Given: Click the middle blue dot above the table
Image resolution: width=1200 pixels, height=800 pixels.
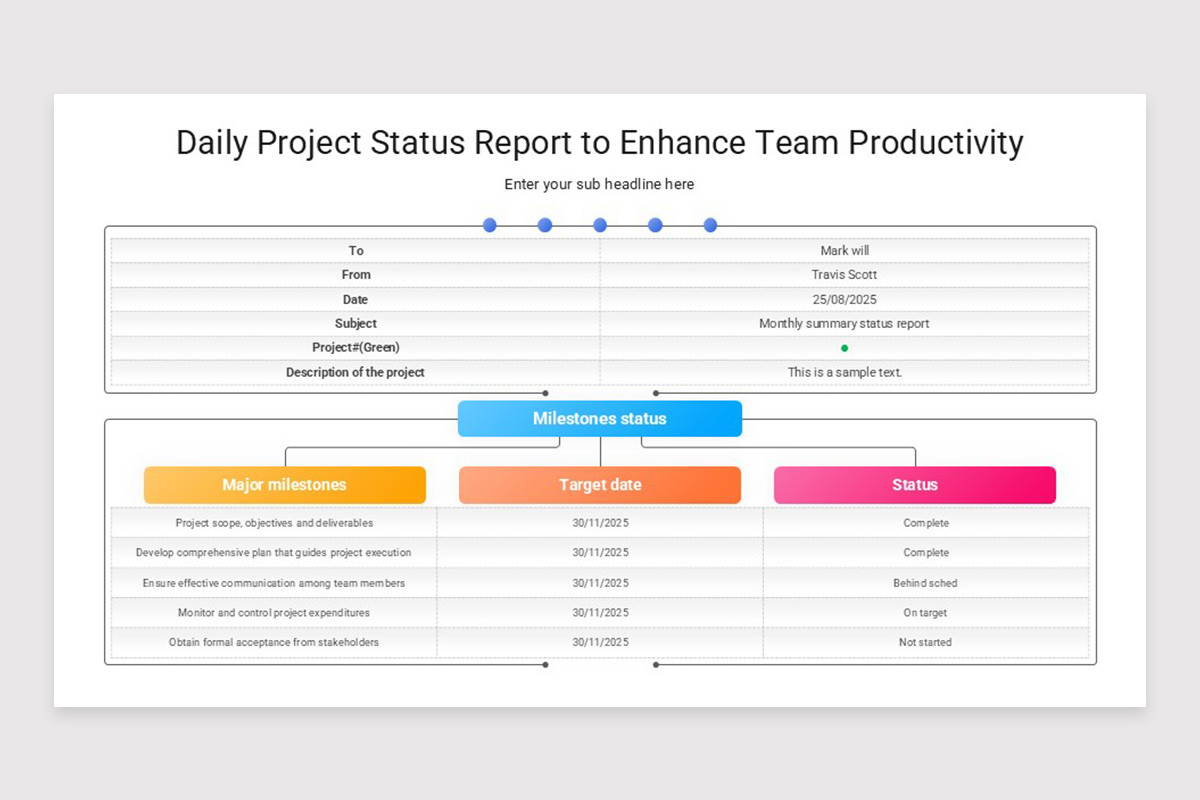Looking at the screenshot, I should click(600, 225).
